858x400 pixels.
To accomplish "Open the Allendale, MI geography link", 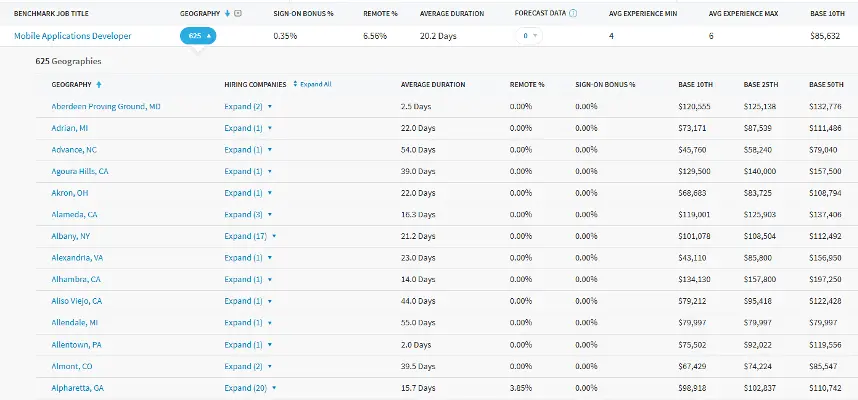I will click(x=75, y=323).
